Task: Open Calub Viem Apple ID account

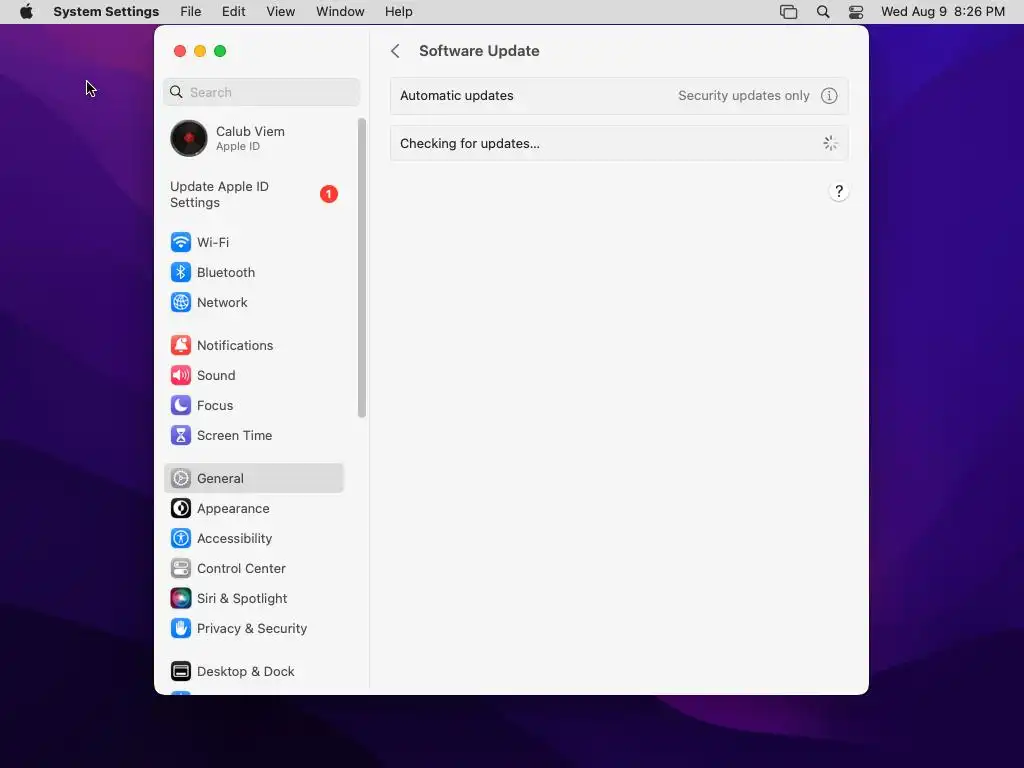Action: tap(253, 138)
